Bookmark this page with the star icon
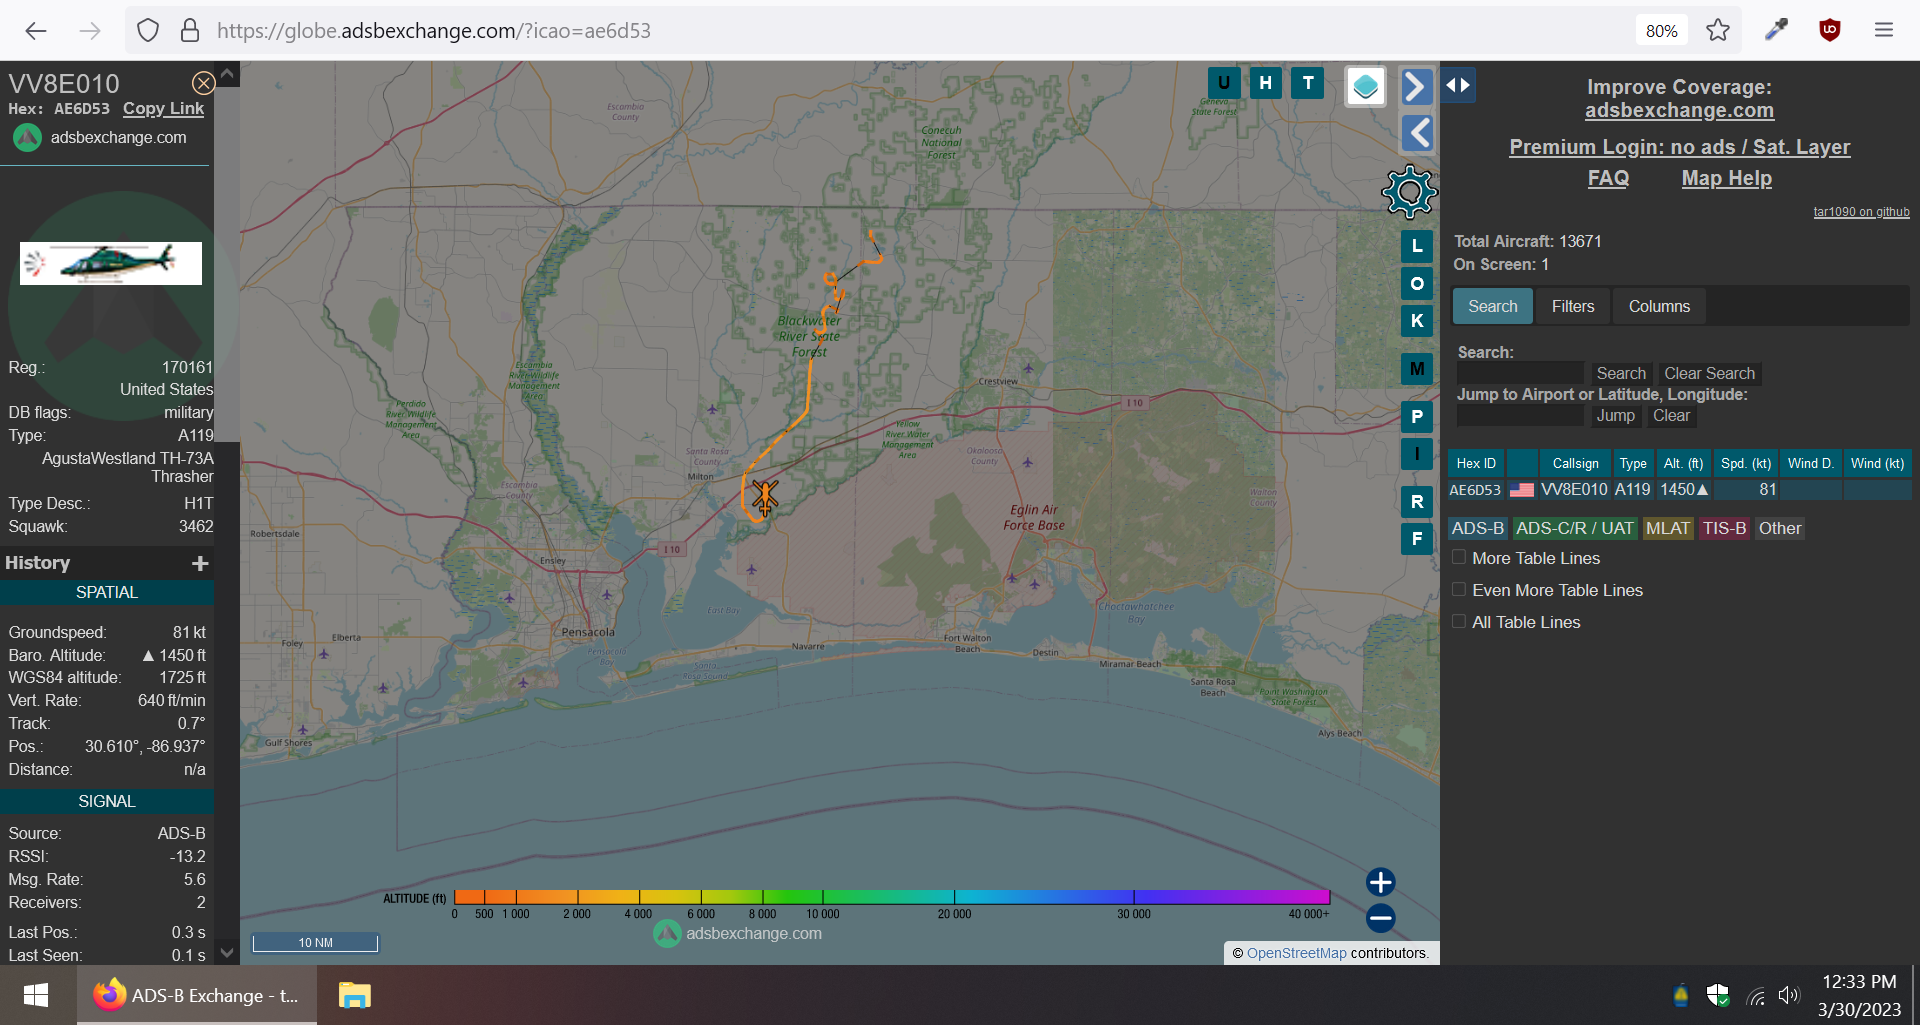The height and width of the screenshot is (1025, 1920). pos(1718,30)
